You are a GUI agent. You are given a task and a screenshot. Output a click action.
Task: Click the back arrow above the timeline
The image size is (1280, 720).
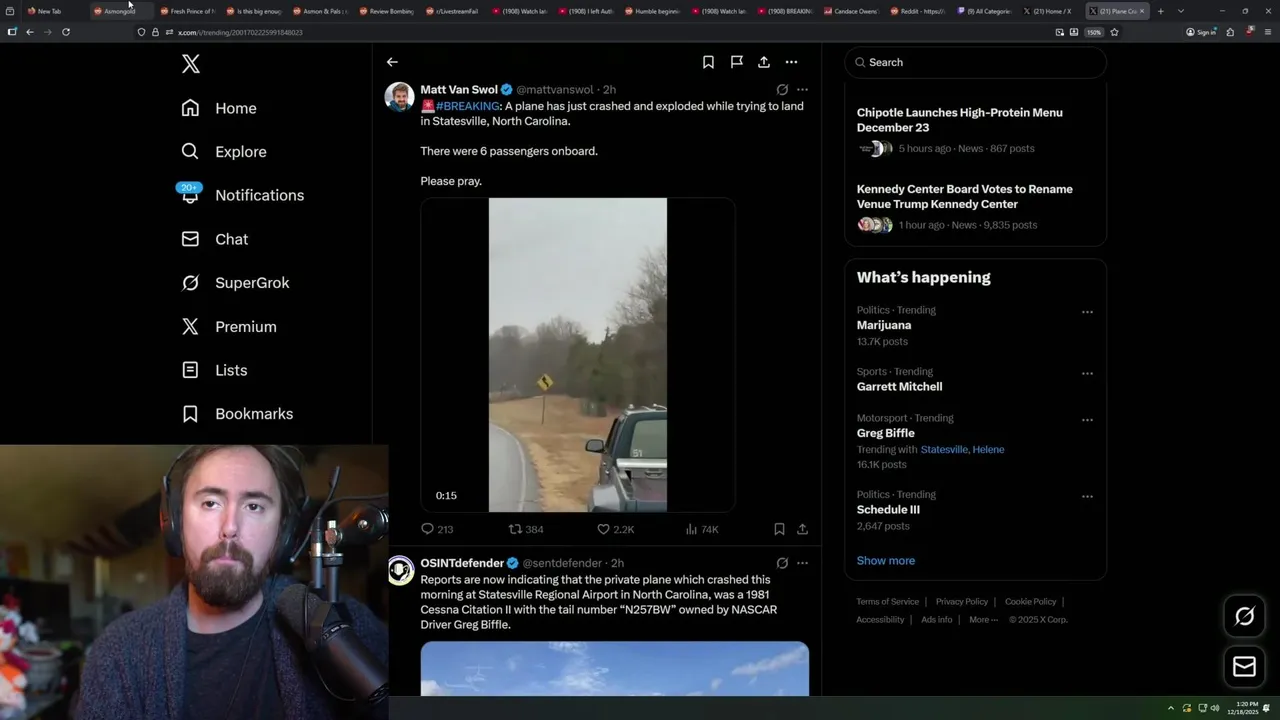(x=392, y=62)
